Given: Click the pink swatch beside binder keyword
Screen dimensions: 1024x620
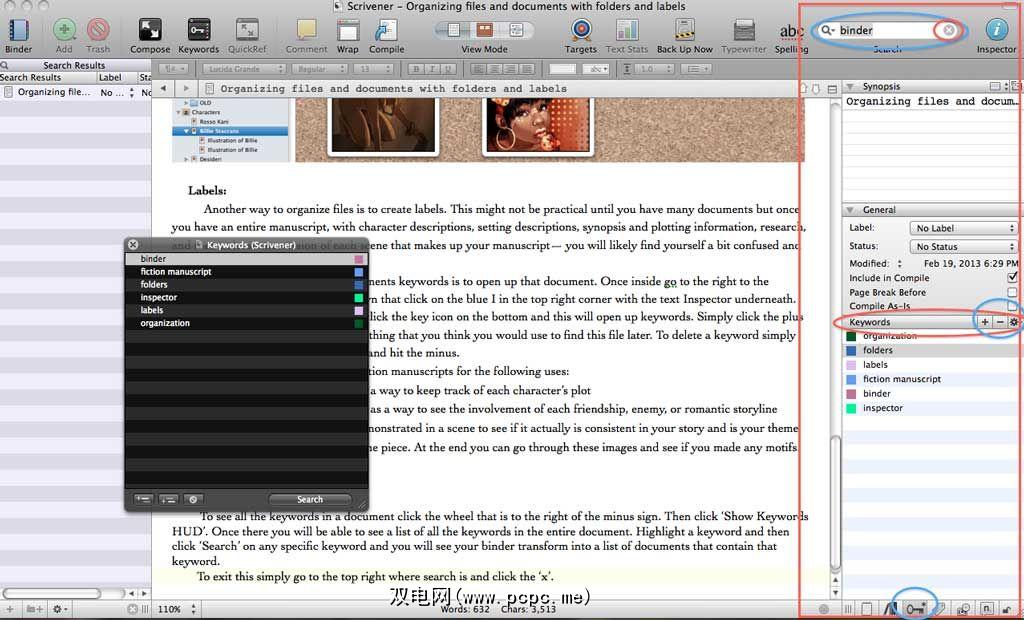Looking at the screenshot, I should tap(359, 259).
